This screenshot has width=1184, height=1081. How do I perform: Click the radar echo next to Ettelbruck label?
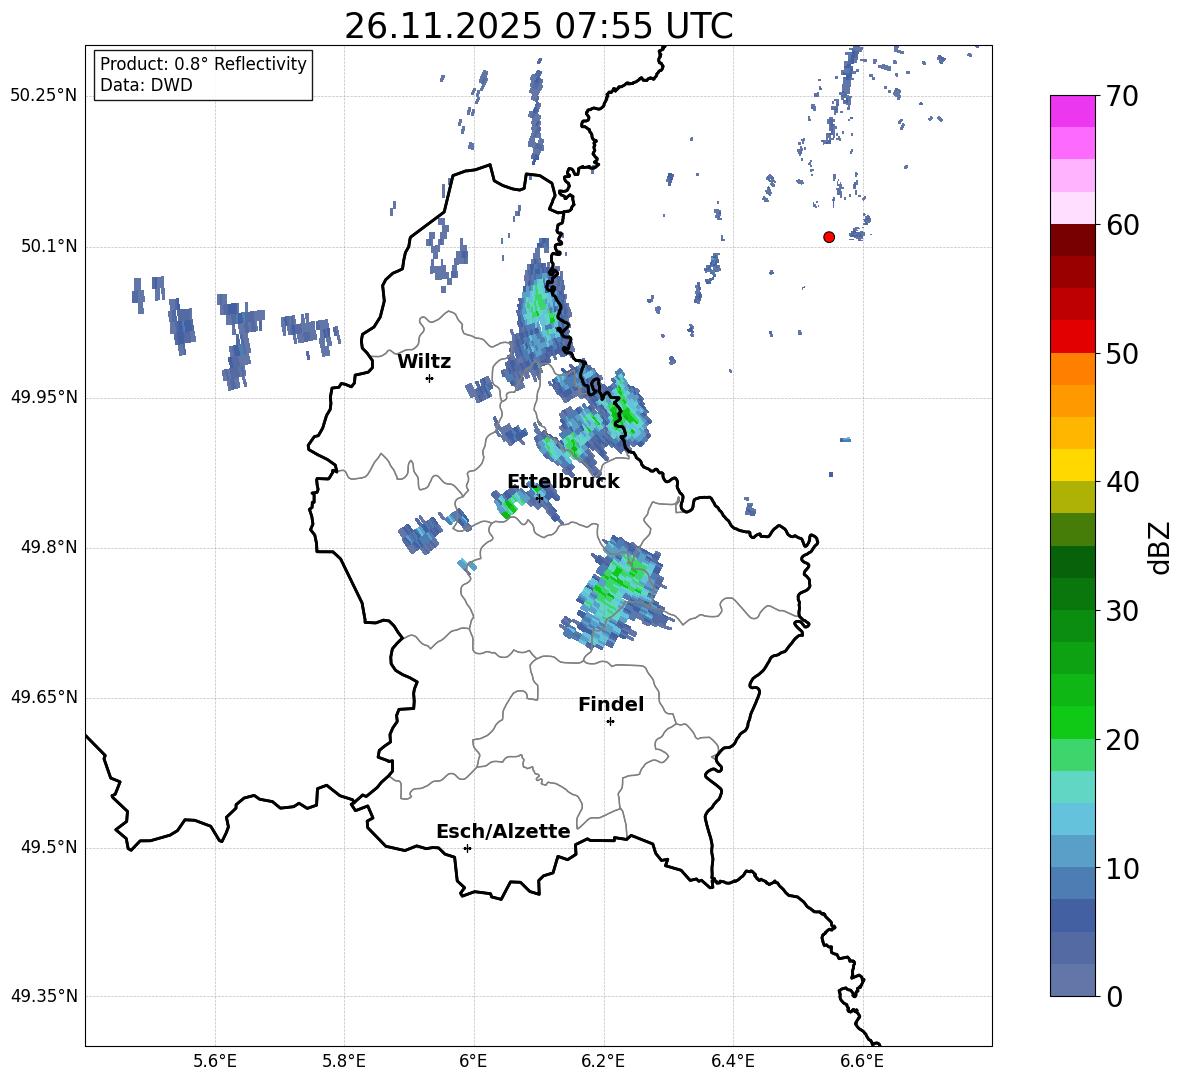click(526, 502)
